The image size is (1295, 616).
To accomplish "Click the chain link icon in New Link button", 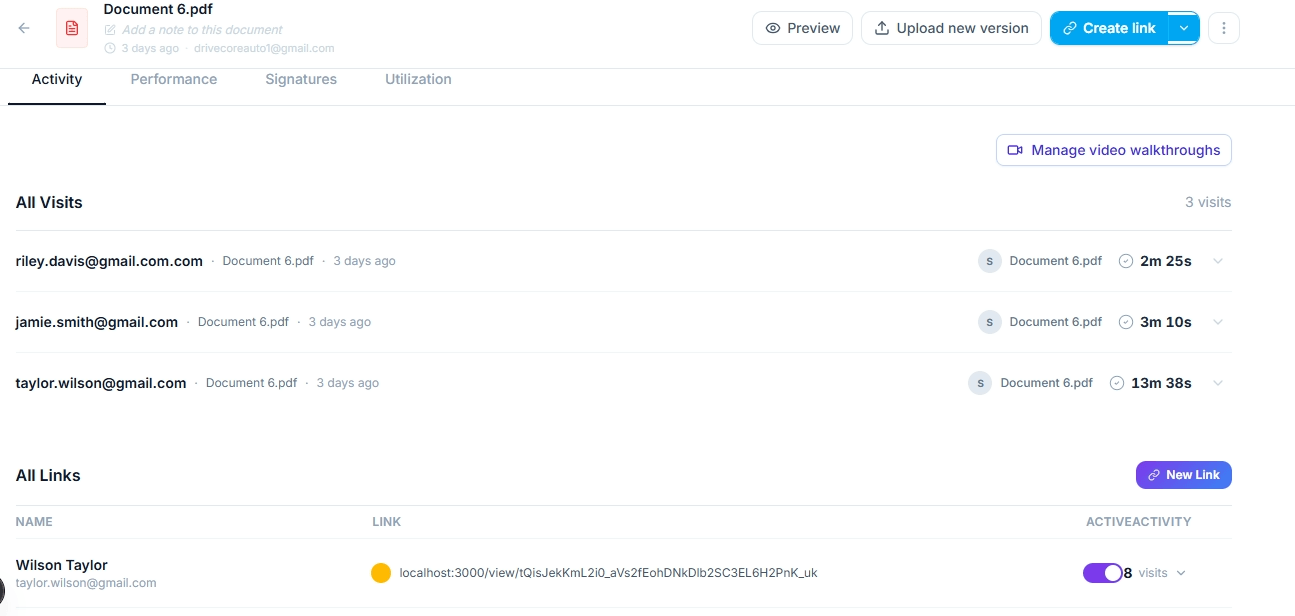I will tap(1153, 474).
